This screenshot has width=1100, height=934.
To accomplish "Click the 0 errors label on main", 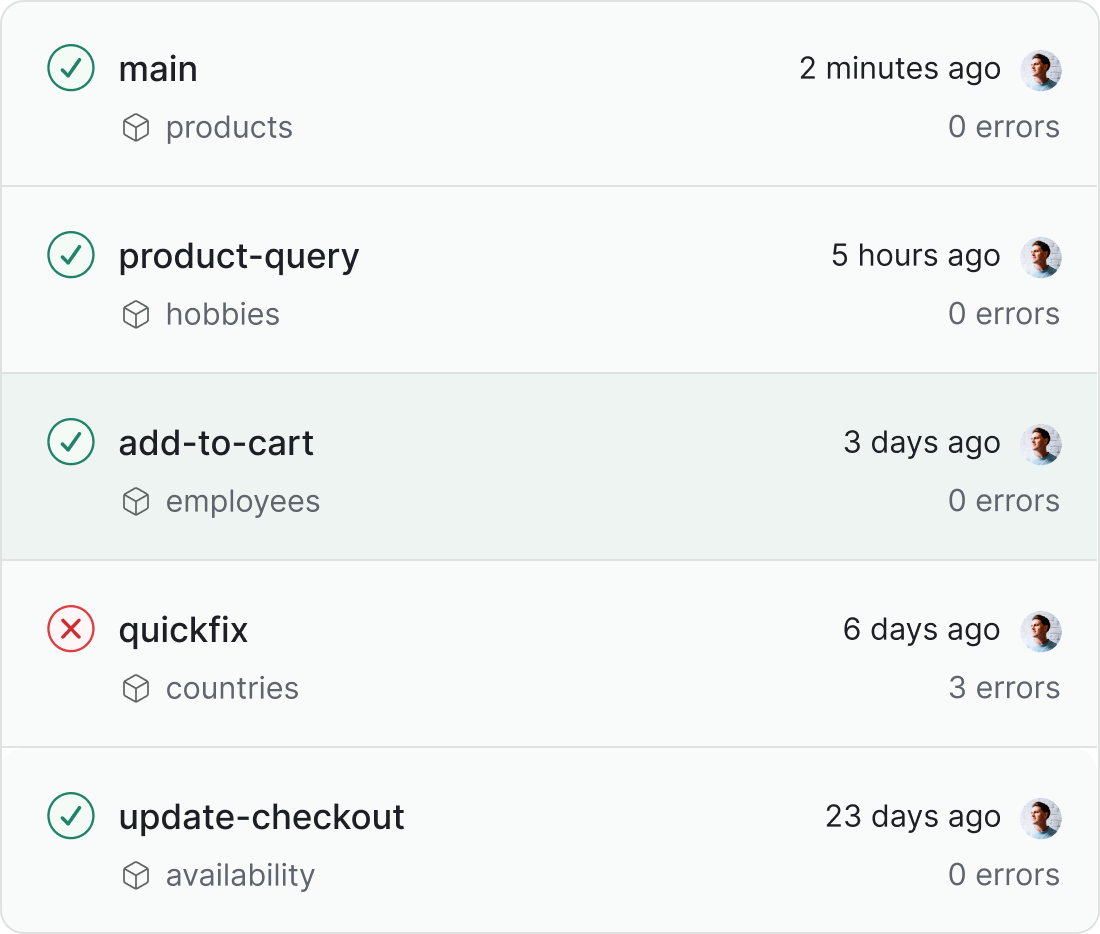I will 1004,127.
